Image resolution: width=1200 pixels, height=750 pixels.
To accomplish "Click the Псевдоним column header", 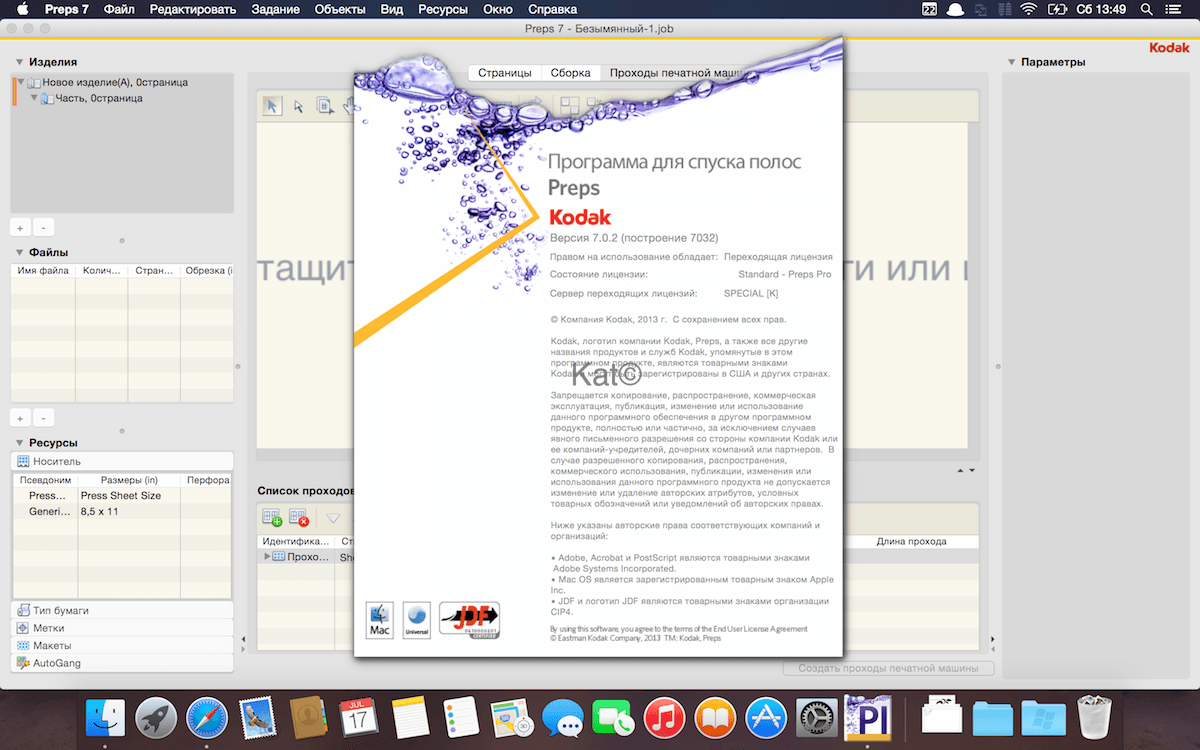I will 45,480.
